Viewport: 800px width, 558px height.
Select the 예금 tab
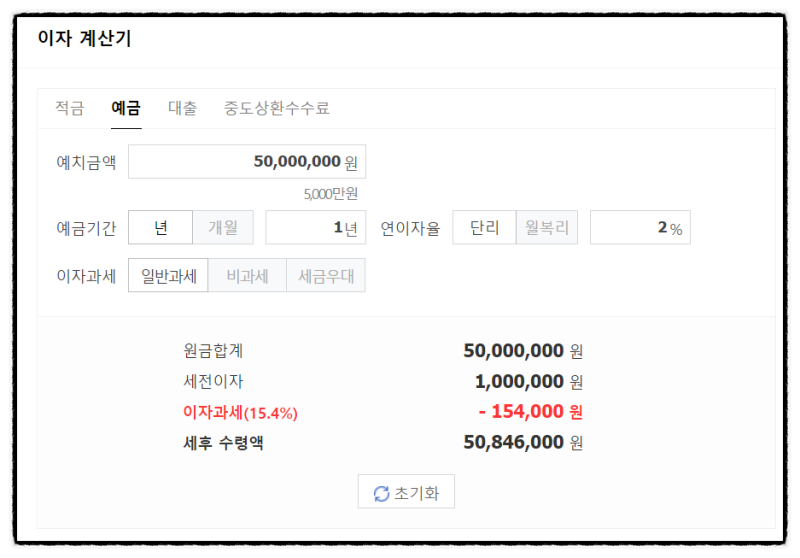click(126, 108)
